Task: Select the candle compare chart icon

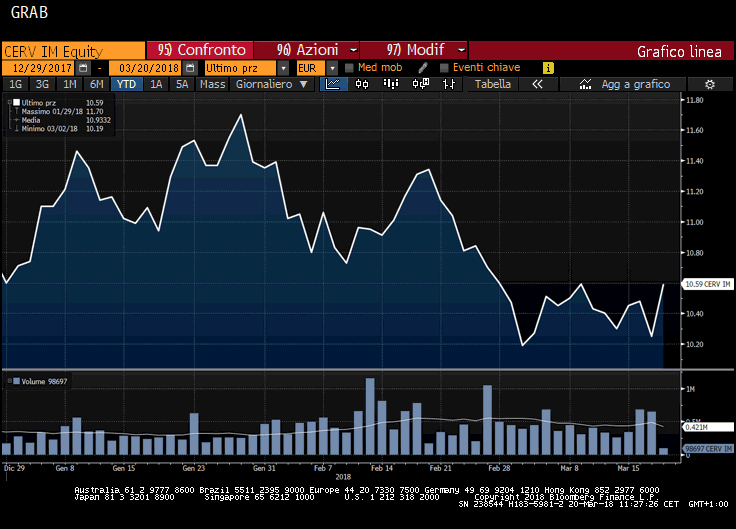Action: pos(420,84)
